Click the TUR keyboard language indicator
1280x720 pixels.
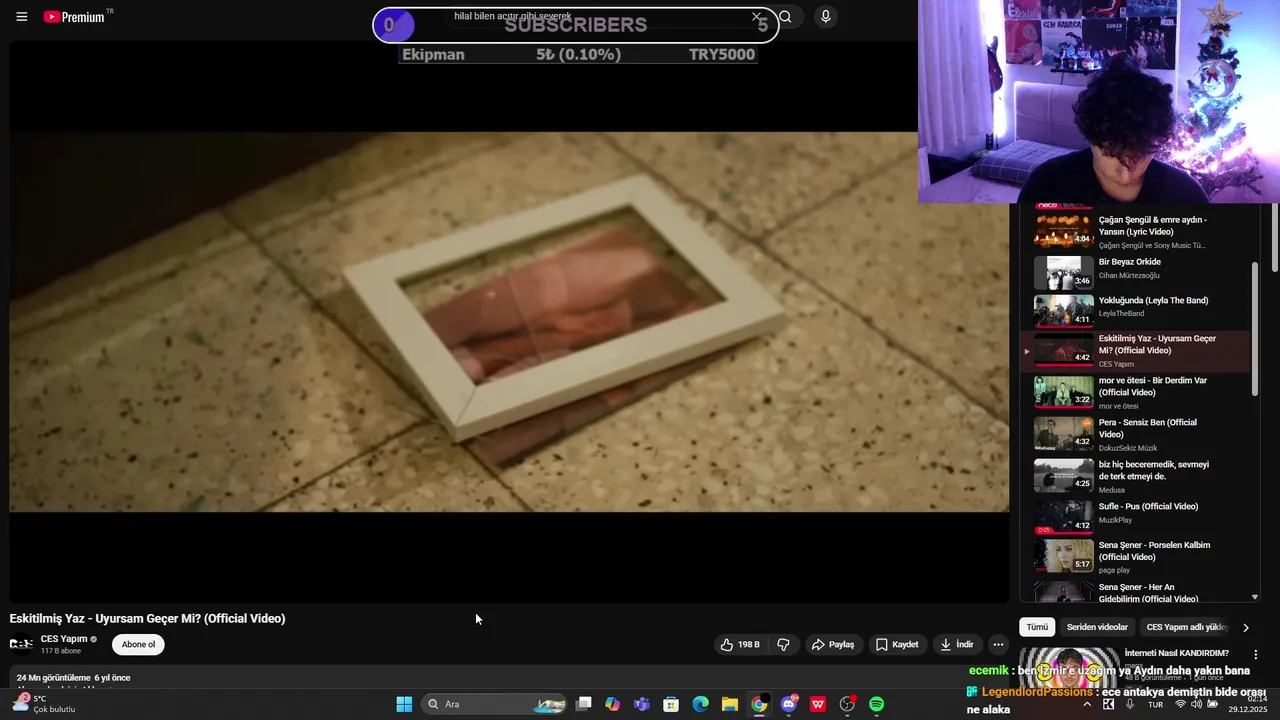tap(1155, 705)
